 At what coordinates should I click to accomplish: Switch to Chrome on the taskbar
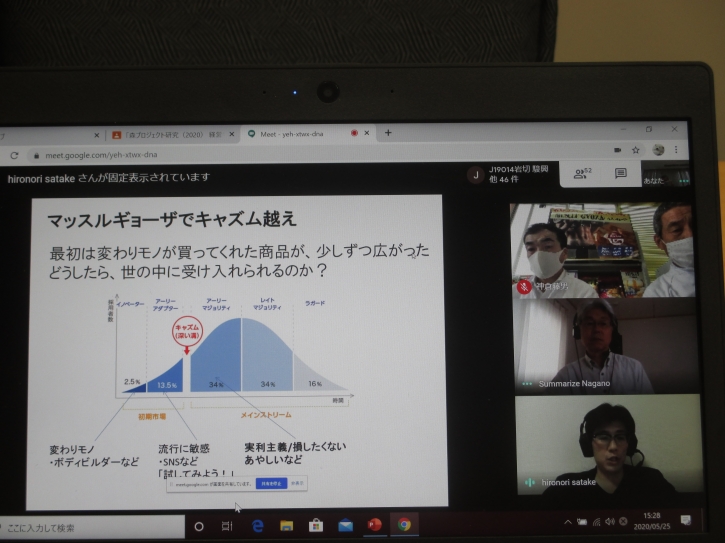[404, 524]
